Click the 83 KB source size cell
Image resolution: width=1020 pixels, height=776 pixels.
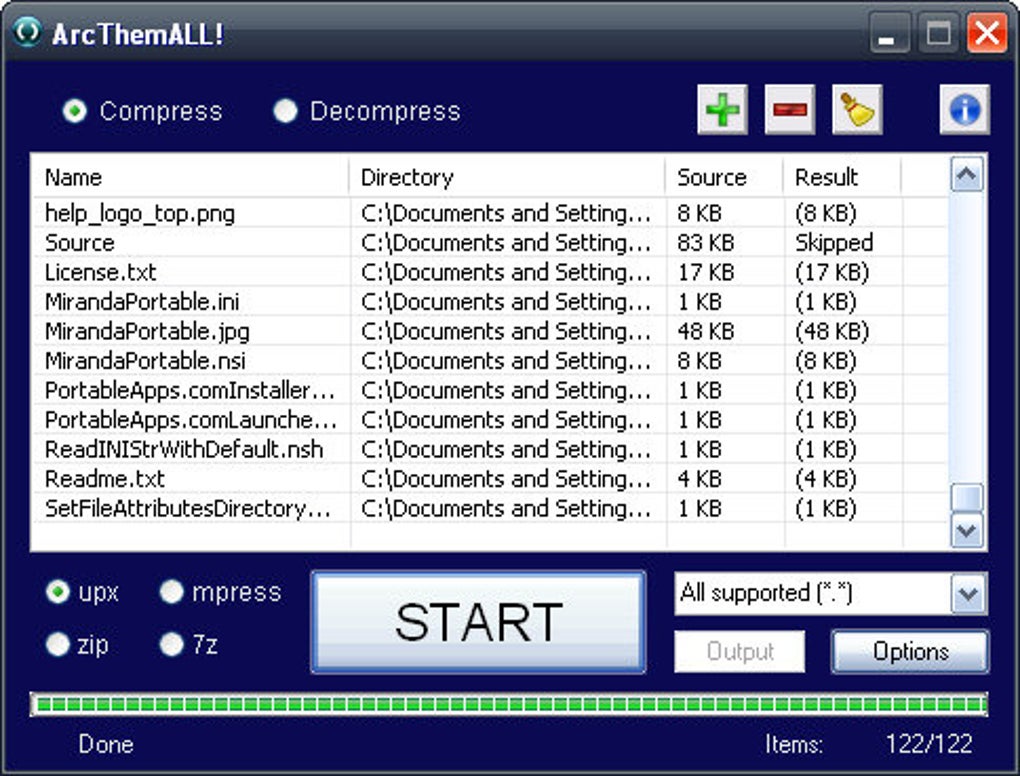(706, 243)
